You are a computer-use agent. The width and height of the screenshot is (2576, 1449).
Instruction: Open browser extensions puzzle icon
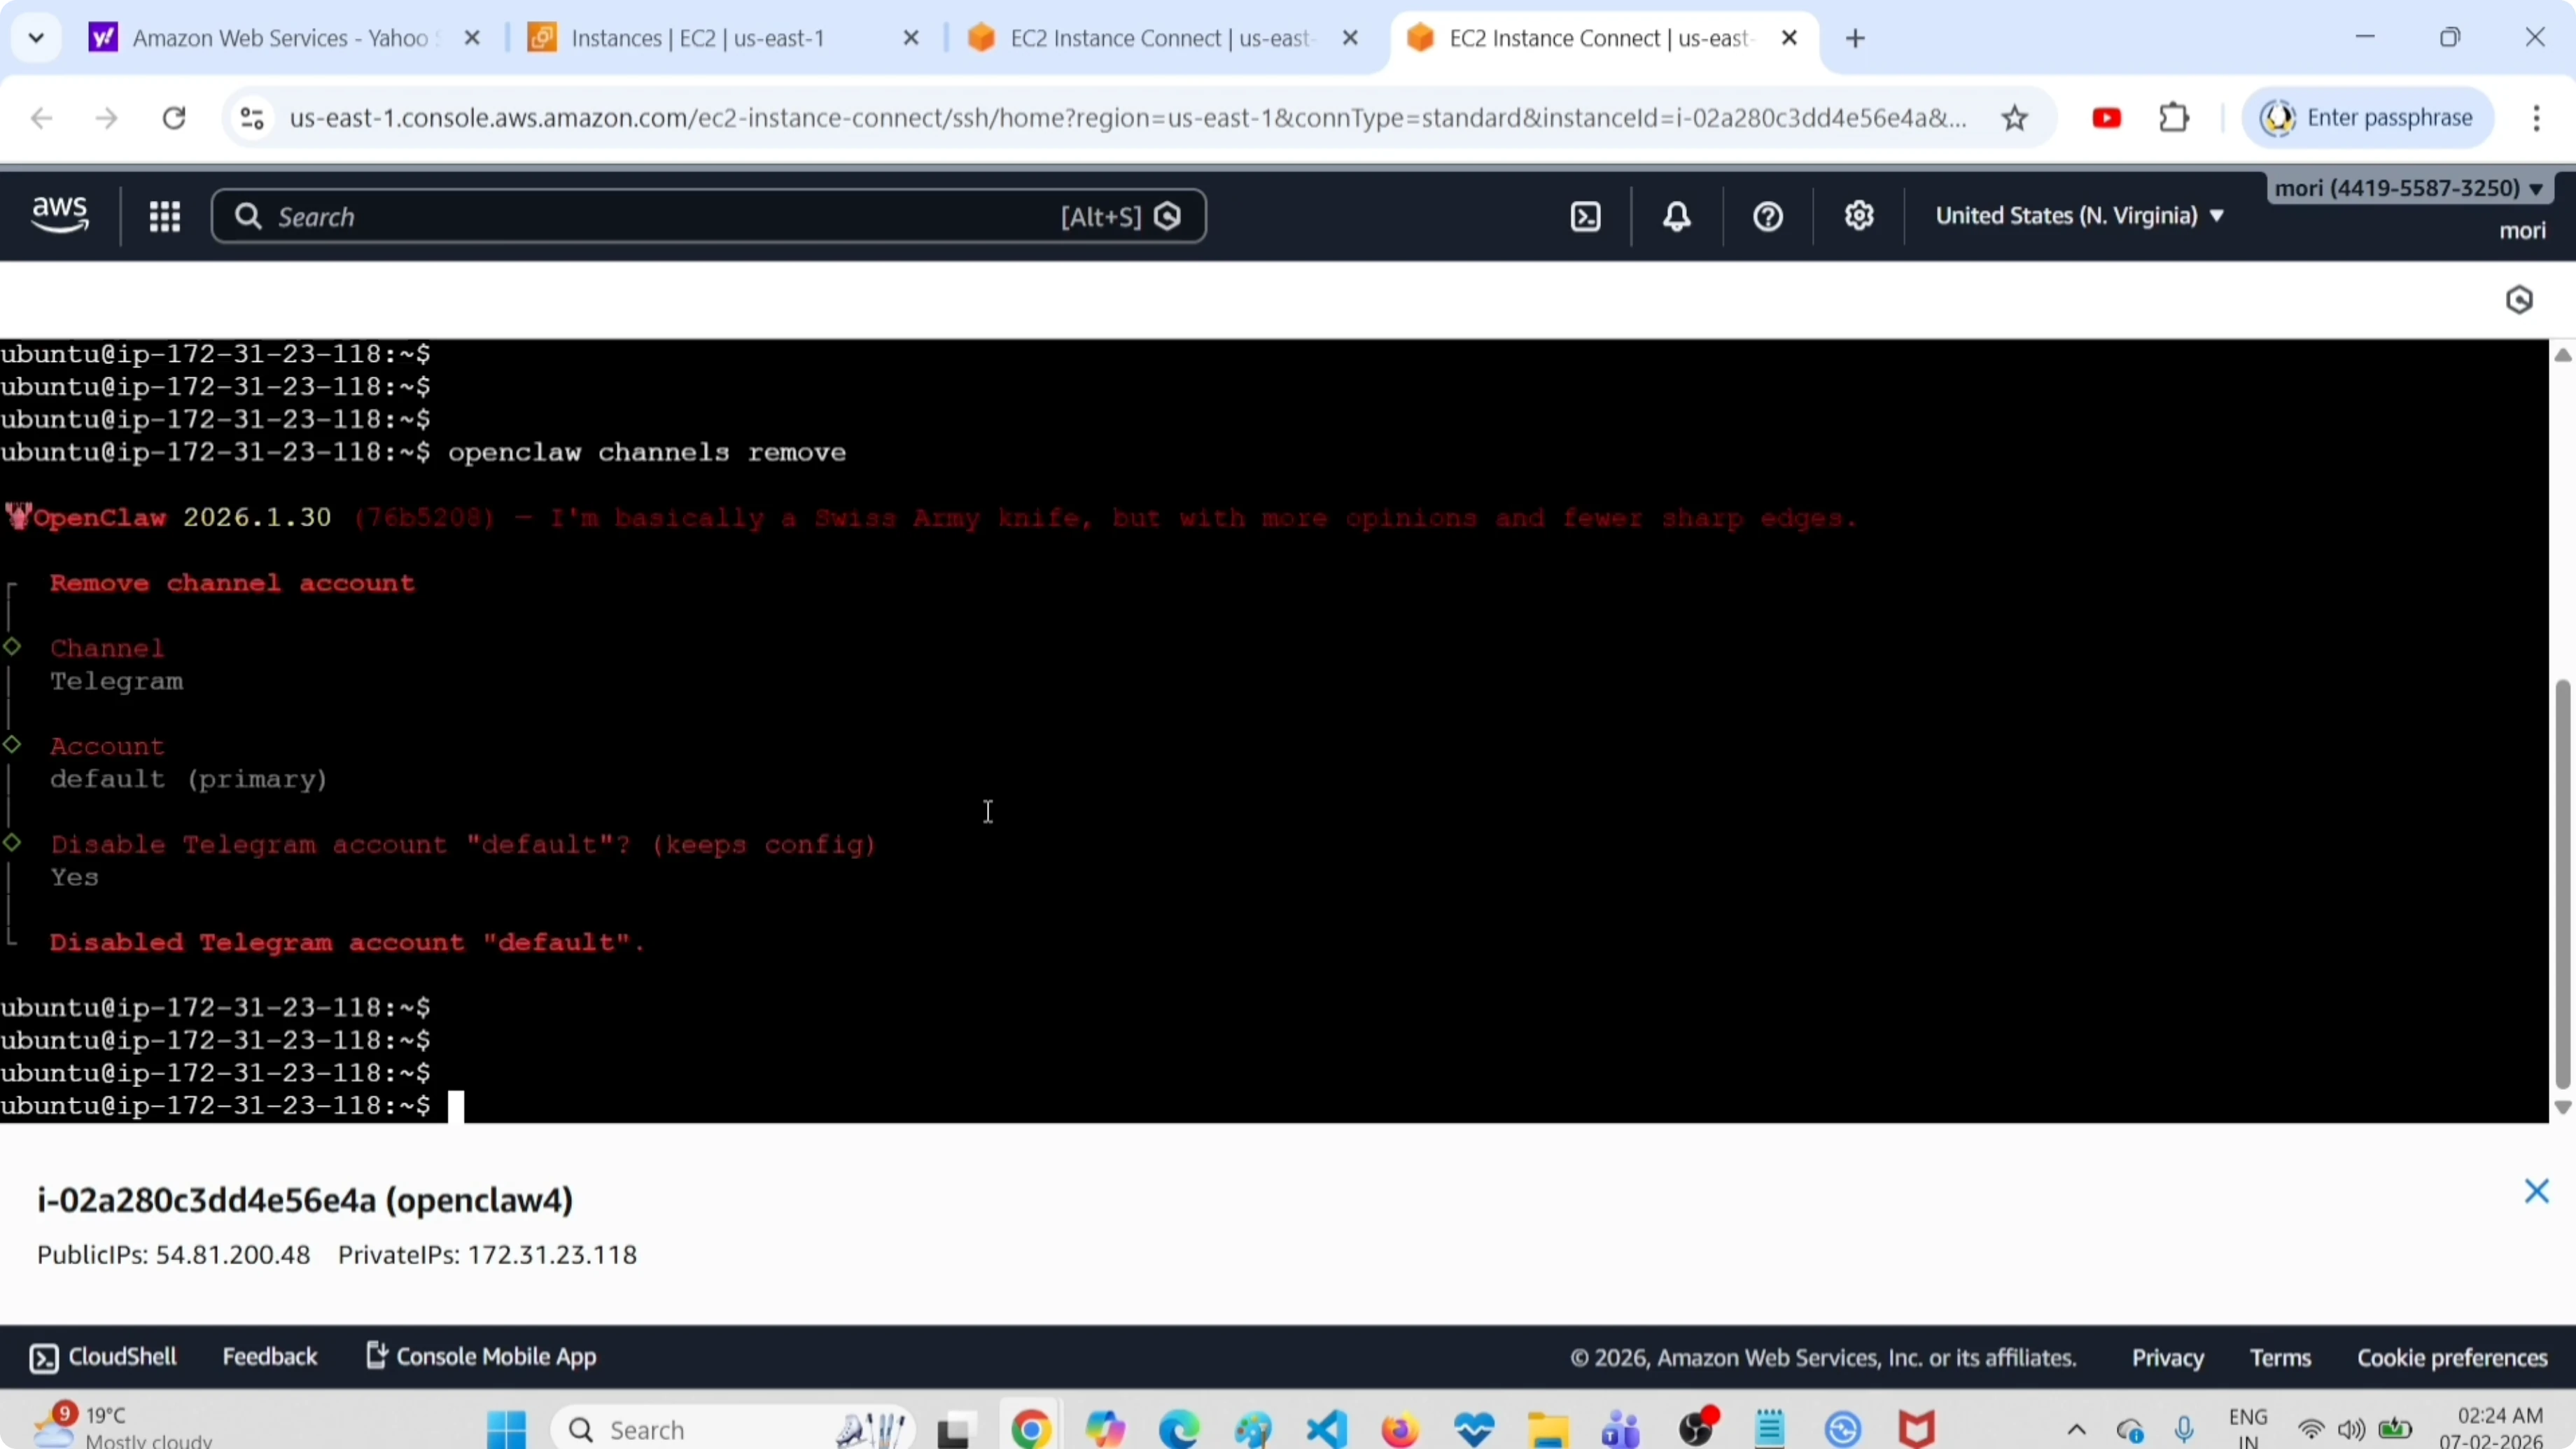tap(2174, 118)
